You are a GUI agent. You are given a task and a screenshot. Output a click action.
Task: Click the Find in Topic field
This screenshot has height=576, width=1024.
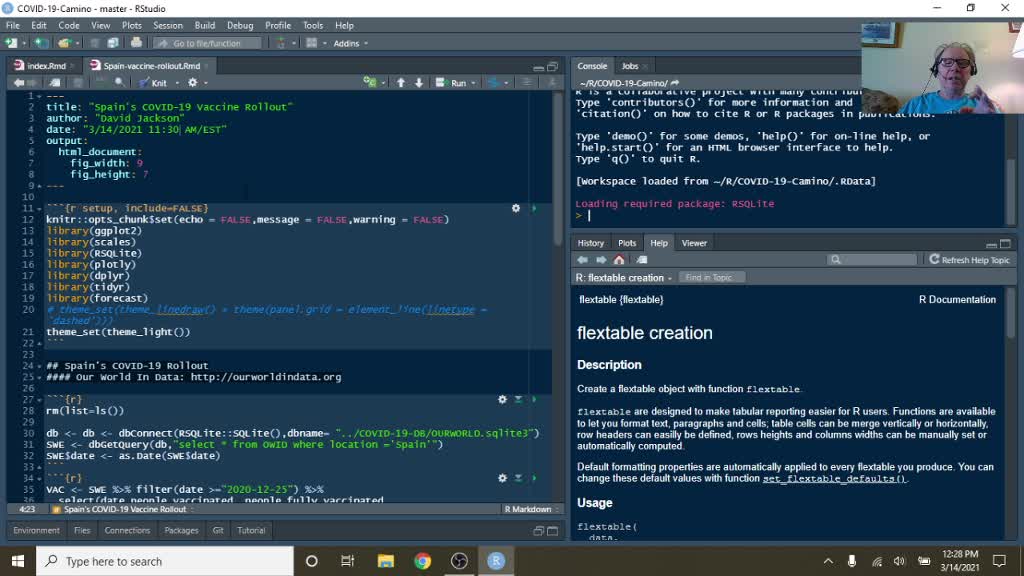pyautogui.click(x=711, y=278)
